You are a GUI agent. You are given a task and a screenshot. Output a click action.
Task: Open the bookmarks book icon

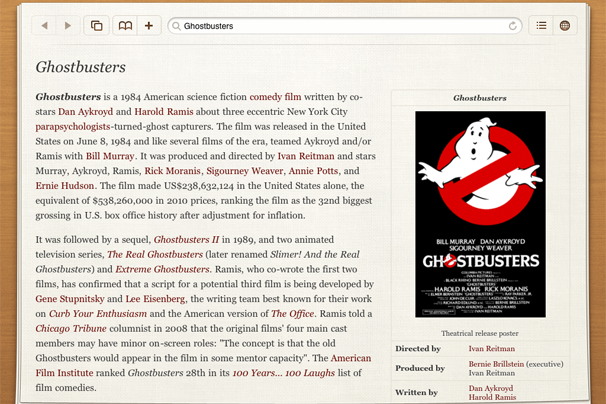point(125,26)
